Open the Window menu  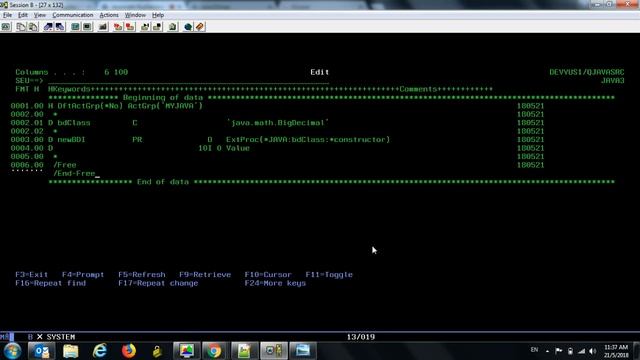point(135,15)
